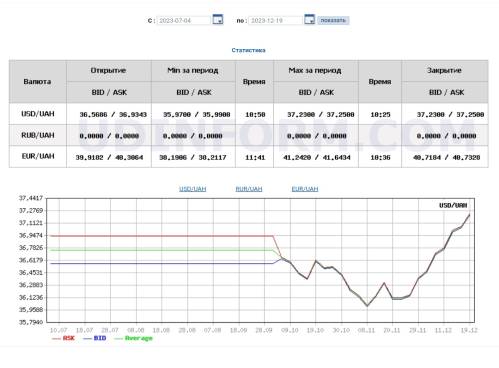Click the end date field 2023-12-19
This screenshot has height=368, width=499.
275,20
